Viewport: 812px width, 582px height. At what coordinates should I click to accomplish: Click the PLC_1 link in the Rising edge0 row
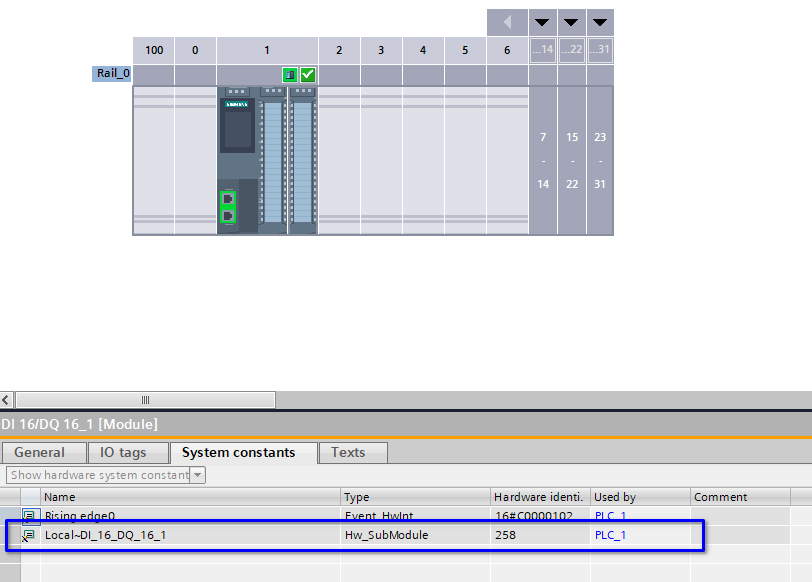[x=610, y=516]
